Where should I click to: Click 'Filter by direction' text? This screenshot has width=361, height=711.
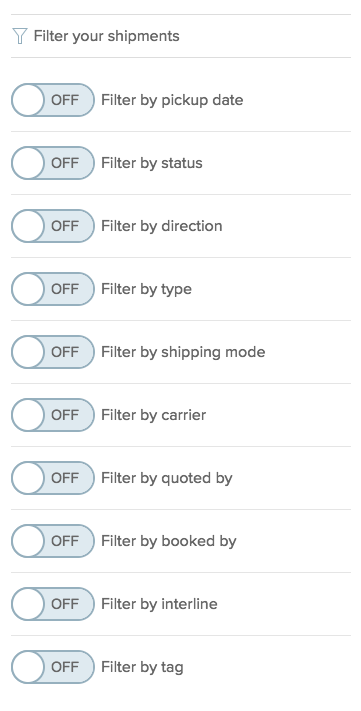(161, 226)
